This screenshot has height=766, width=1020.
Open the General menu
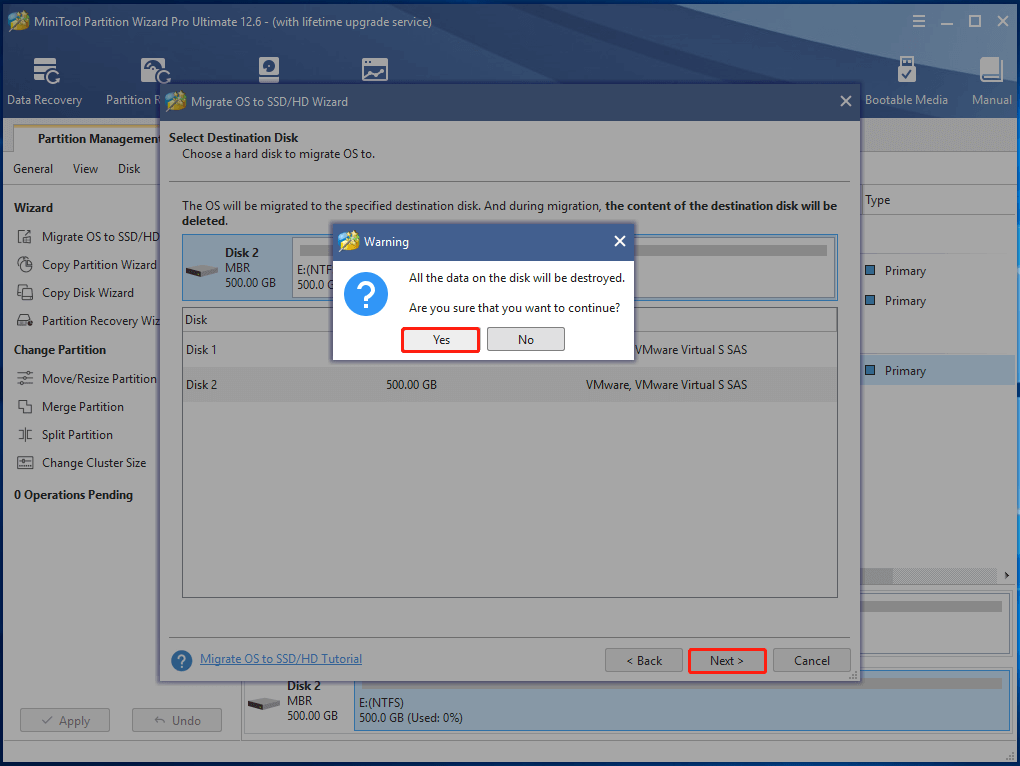click(33, 169)
